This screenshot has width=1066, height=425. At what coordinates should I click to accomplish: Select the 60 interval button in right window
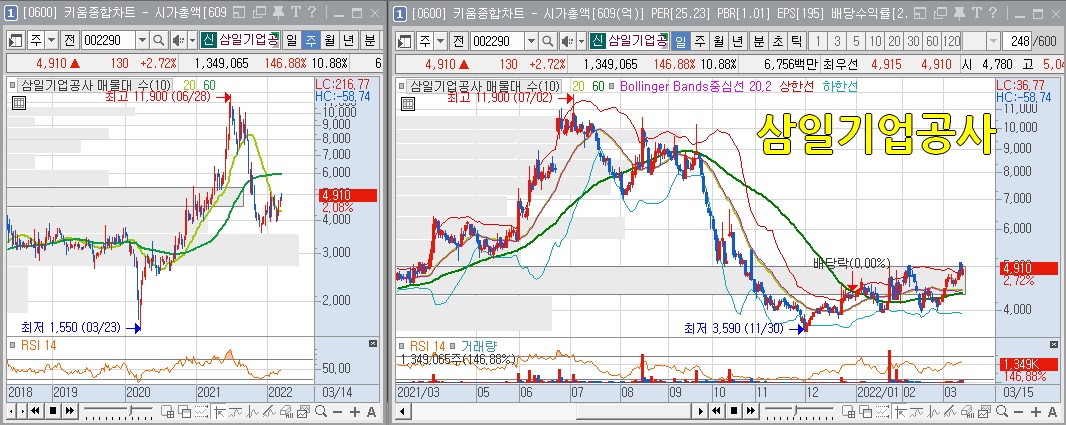933,41
